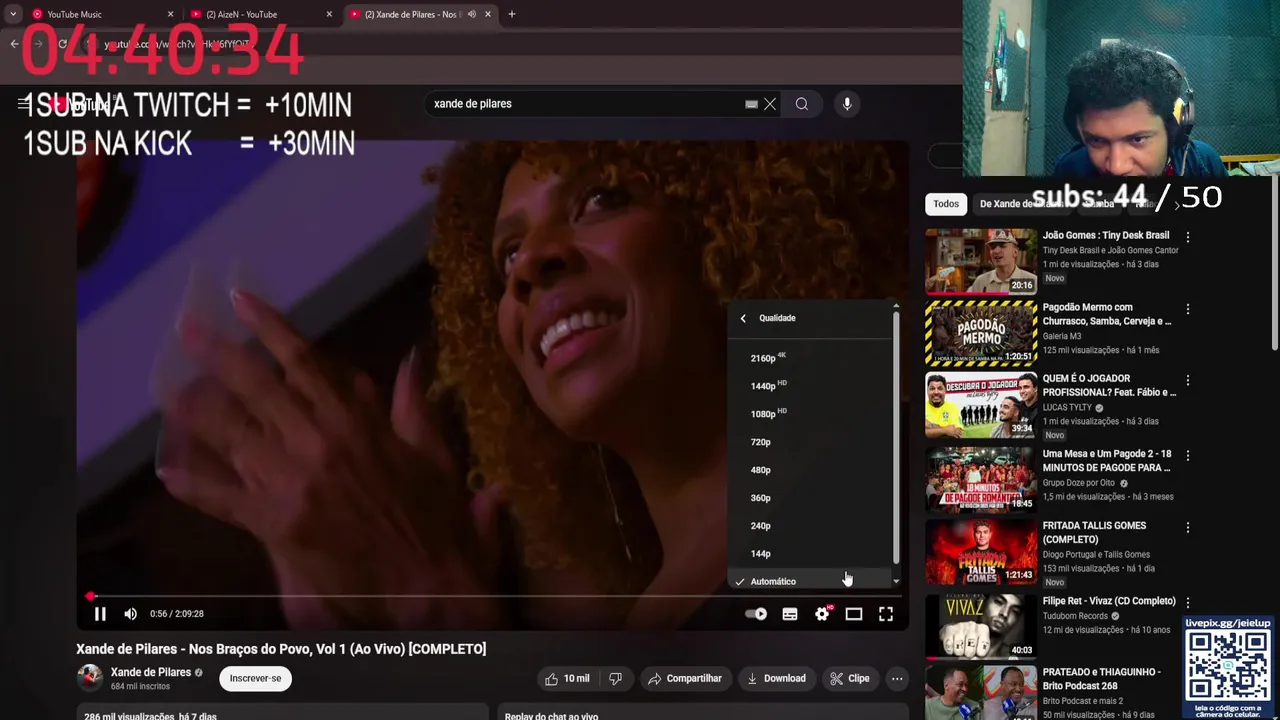The width and height of the screenshot is (1280, 720).
Task: Open options menu for QUEM É O JOGADOR video
Action: click(x=1188, y=380)
